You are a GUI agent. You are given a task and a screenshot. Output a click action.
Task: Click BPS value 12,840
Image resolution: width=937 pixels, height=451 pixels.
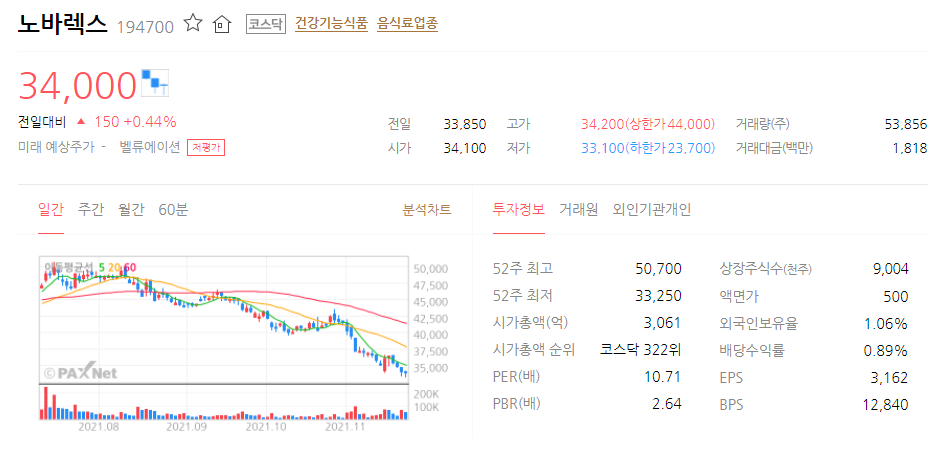tap(886, 404)
